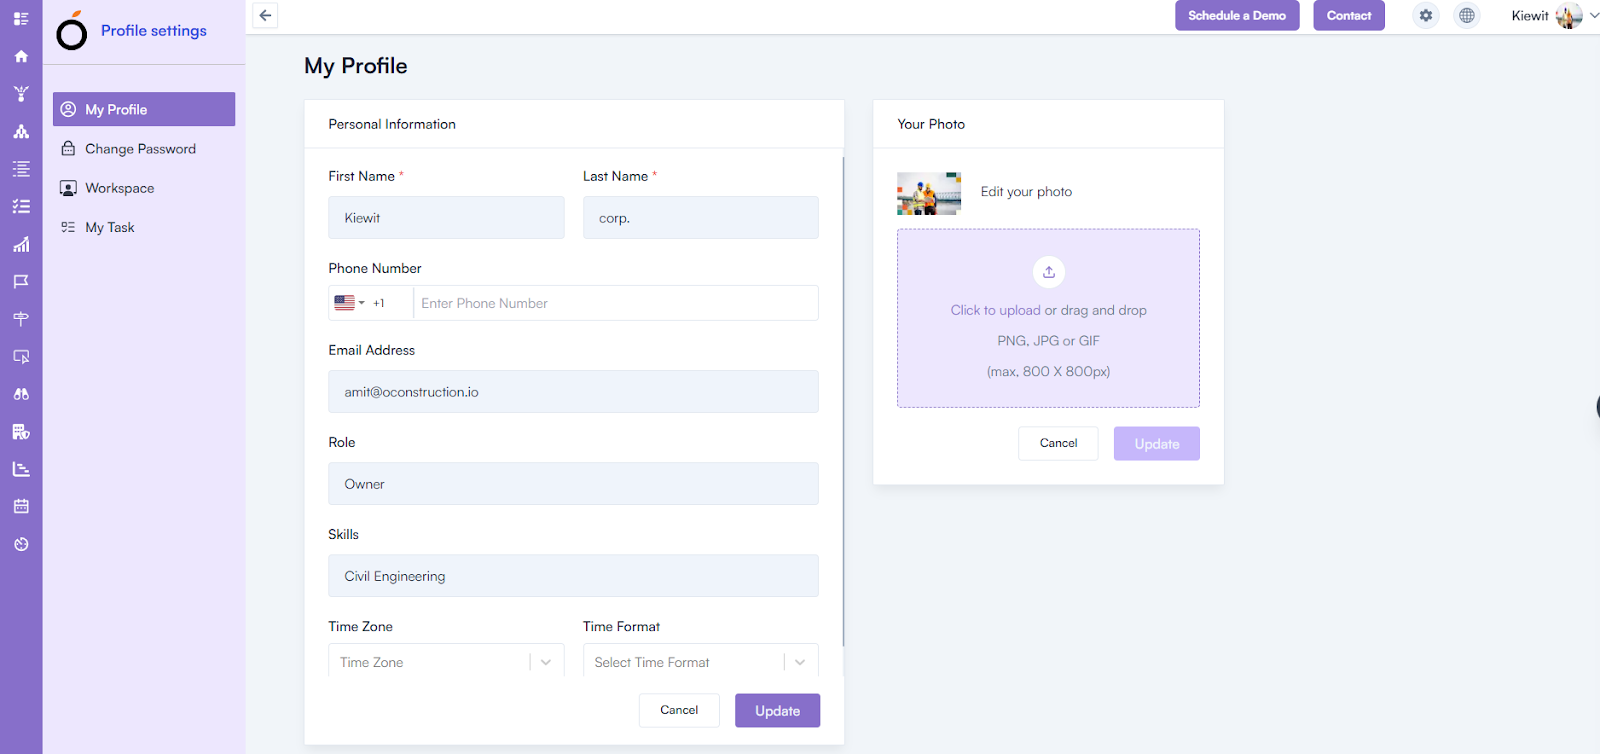Viewport: 1600px width, 754px height.
Task: Open the screen cursor icon in sidebar
Action: point(21,356)
